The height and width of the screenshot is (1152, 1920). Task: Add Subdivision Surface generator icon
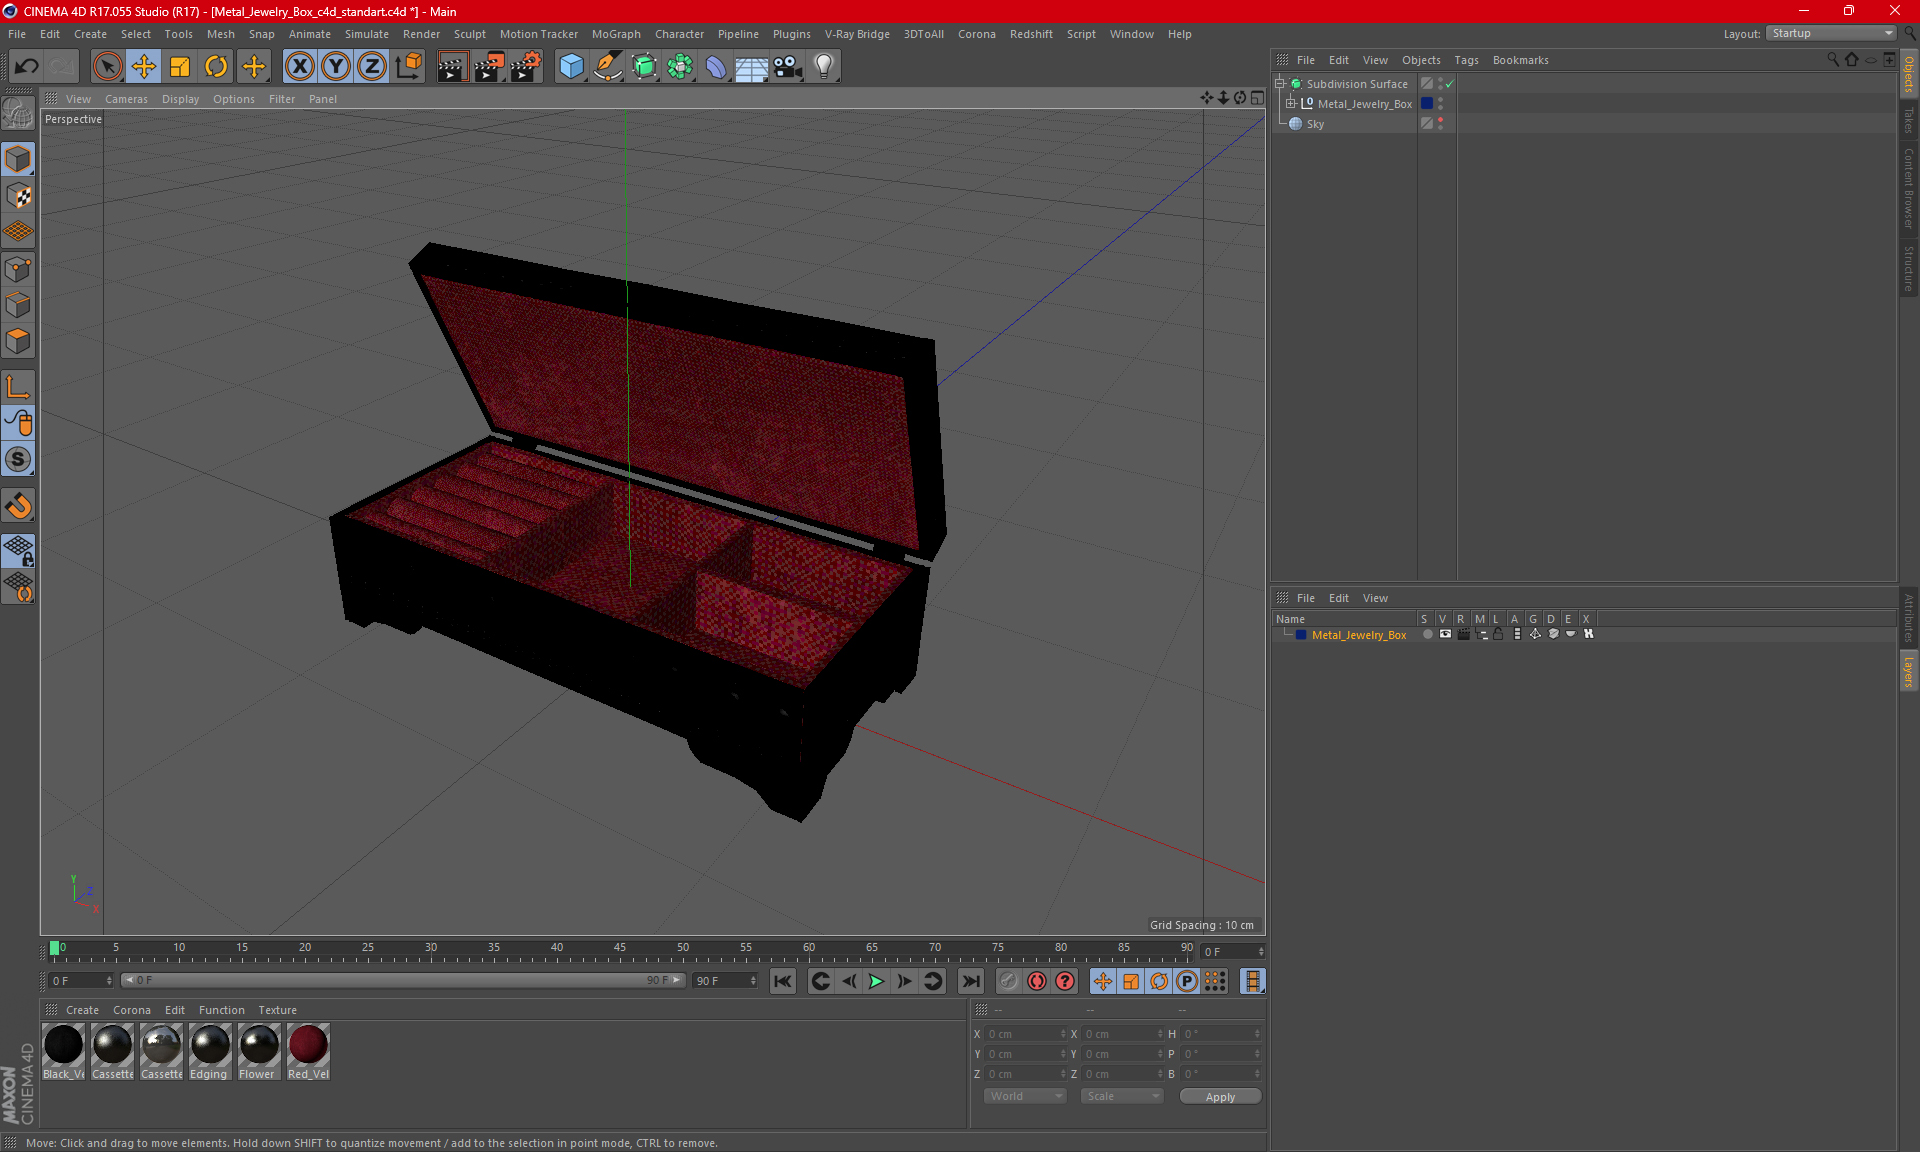(x=644, y=67)
